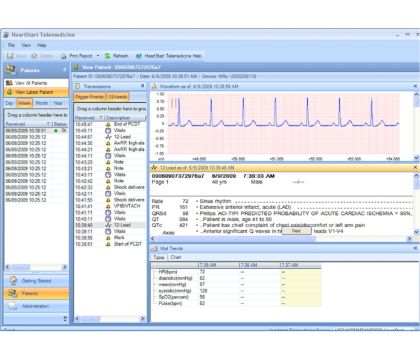The image size is (420, 360).
Task: Click the Next button in 12-Lead report
Action: coord(296,231)
